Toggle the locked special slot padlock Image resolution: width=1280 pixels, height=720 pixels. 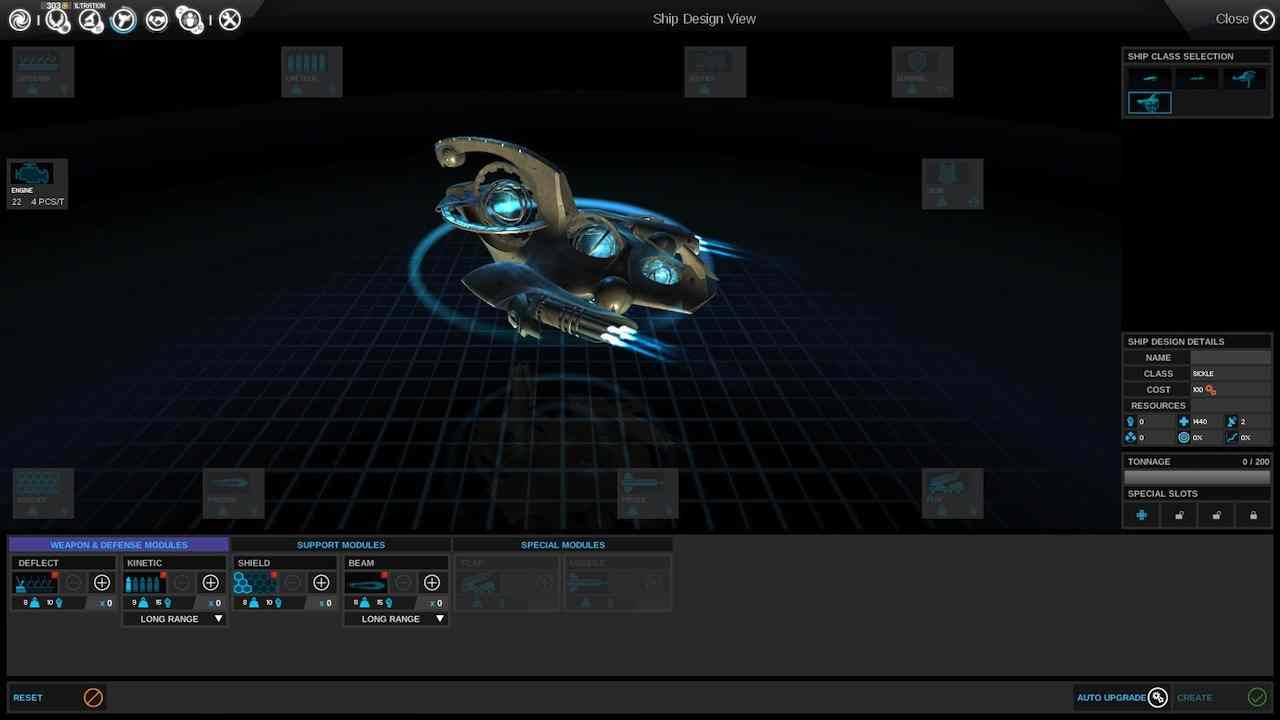(x=1253, y=516)
